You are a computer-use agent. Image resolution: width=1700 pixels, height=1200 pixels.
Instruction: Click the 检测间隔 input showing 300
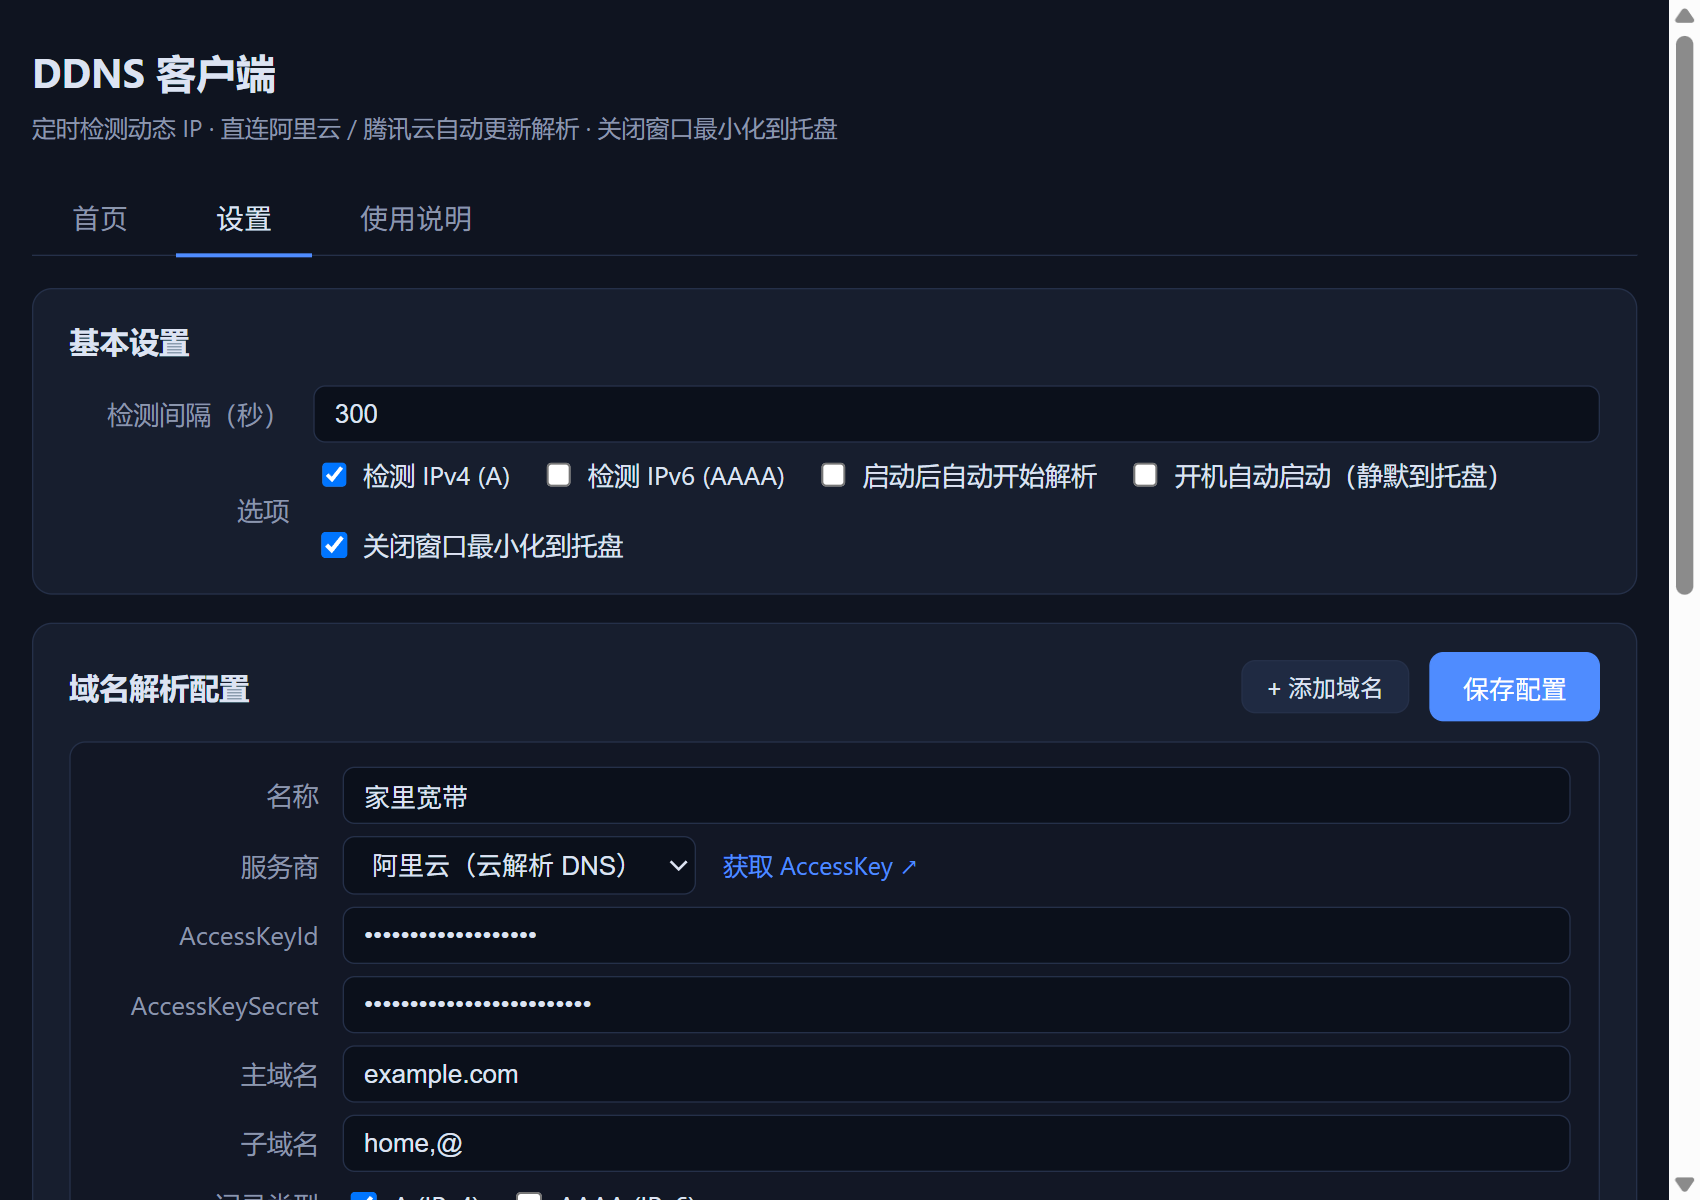click(956, 414)
